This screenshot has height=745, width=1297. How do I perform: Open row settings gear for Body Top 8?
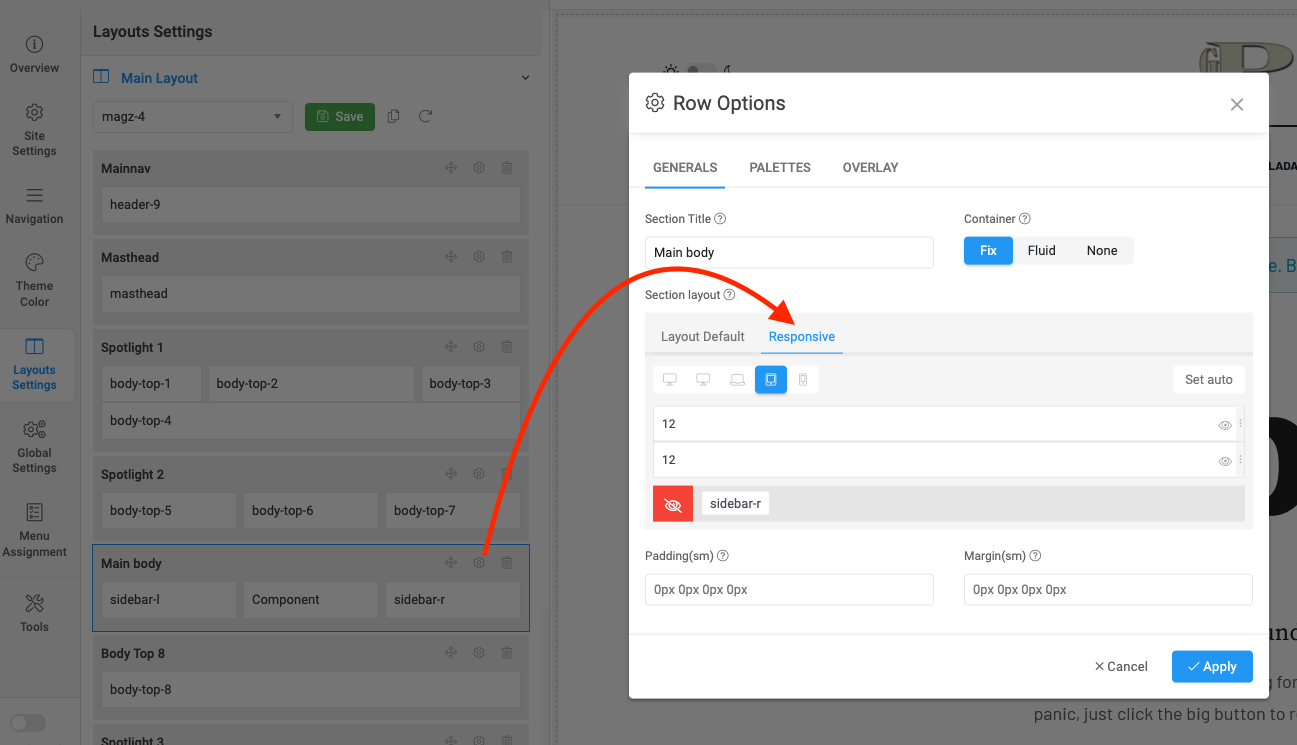click(479, 653)
